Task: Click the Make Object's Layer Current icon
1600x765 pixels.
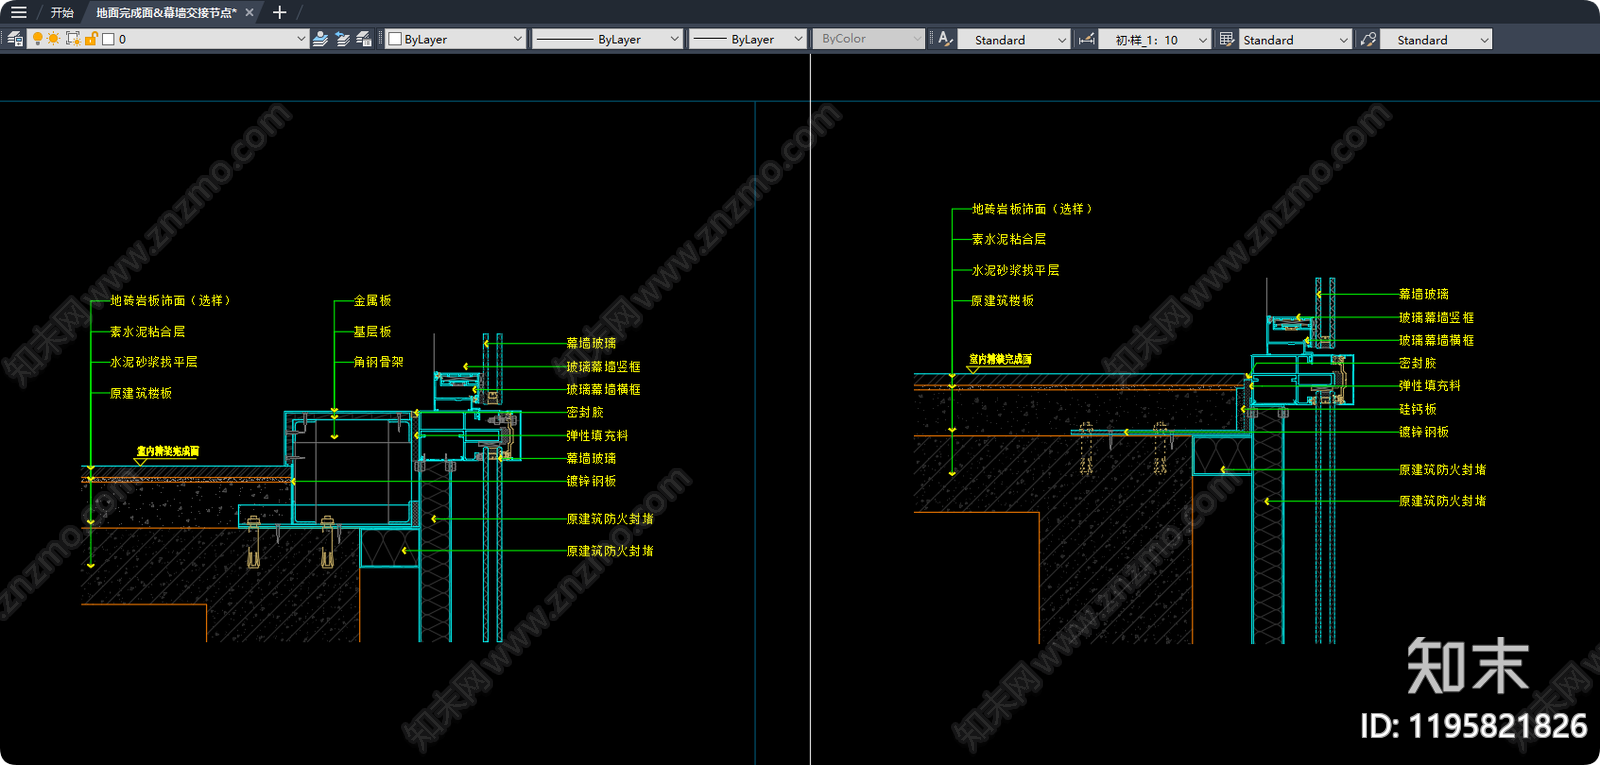Action: coord(320,39)
